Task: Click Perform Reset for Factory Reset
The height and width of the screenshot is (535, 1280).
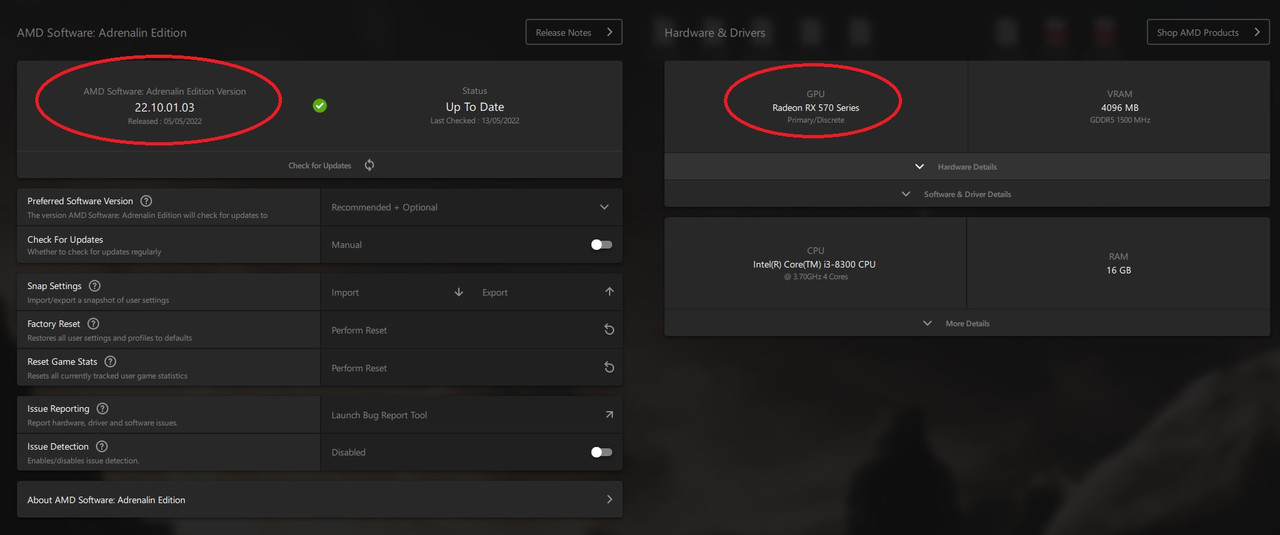Action: (359, 330)
